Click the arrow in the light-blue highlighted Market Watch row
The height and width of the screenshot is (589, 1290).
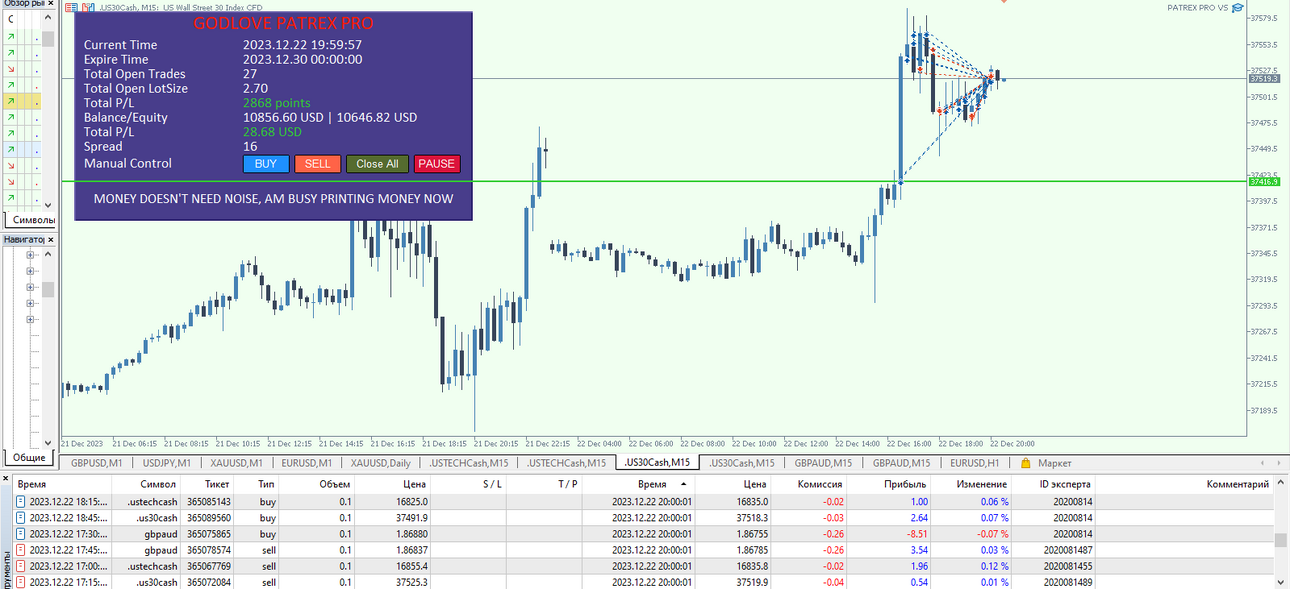coord(10,149)
